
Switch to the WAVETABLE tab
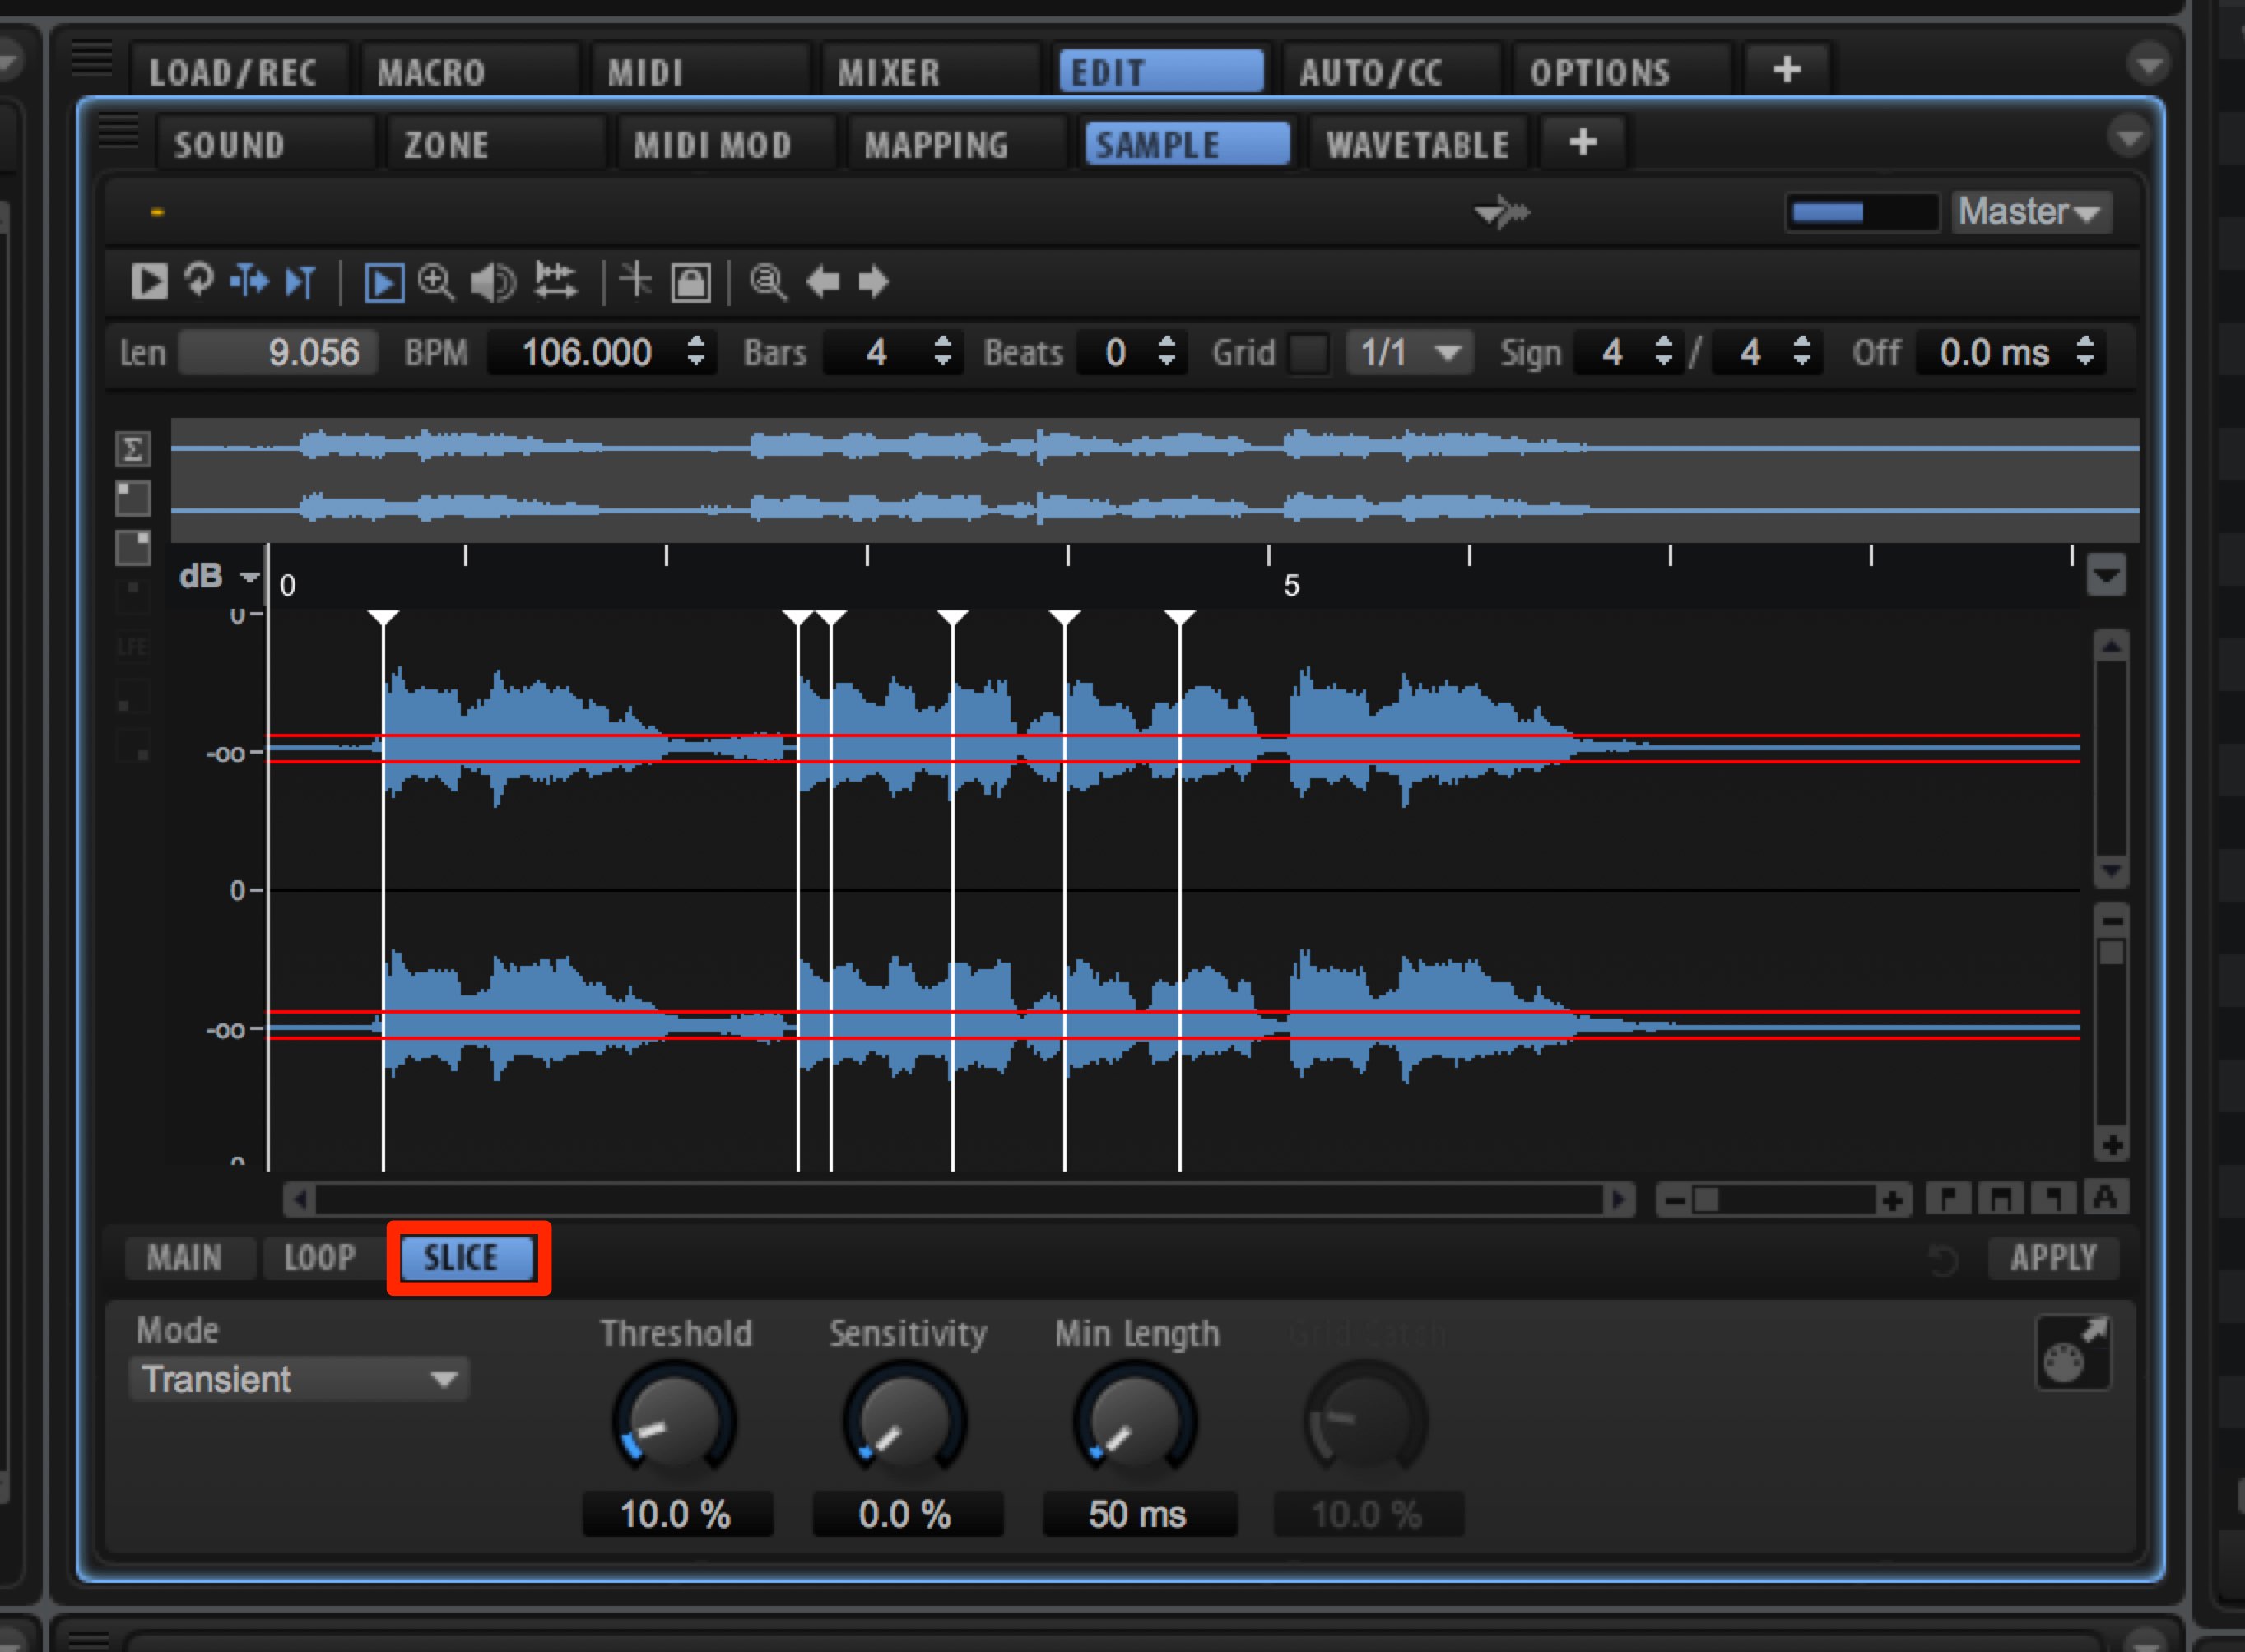point(1418,145)
